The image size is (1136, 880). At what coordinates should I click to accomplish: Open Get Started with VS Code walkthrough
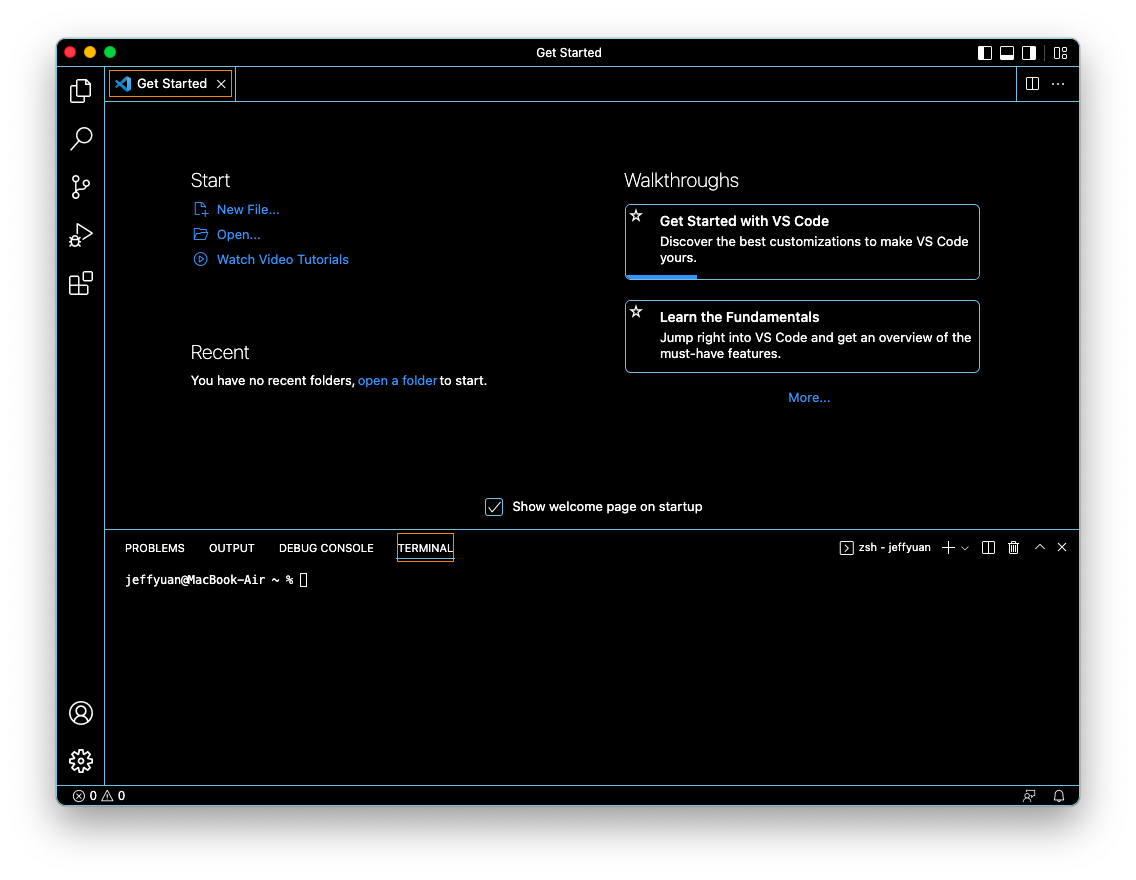tap(802, 242)
